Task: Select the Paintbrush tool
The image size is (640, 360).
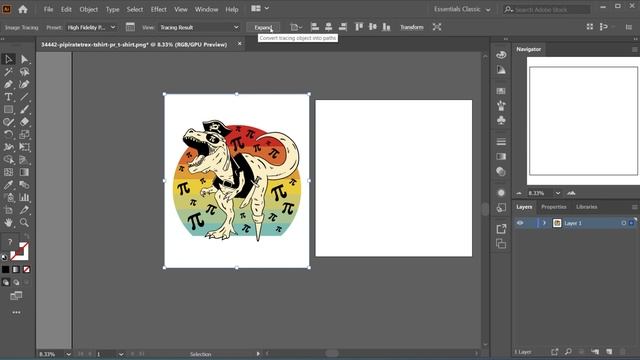Action: [x=24, y=109]
